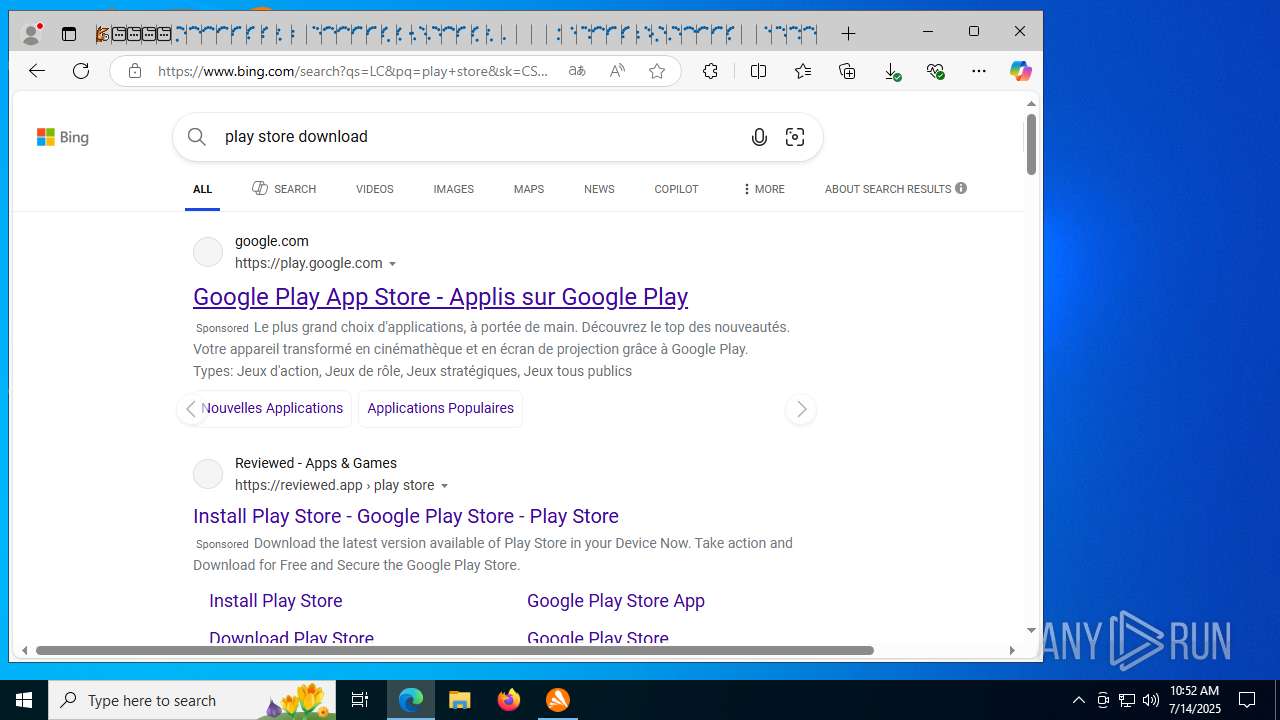
Task: Switch to the NEWS tab
Action: (599, 189)
